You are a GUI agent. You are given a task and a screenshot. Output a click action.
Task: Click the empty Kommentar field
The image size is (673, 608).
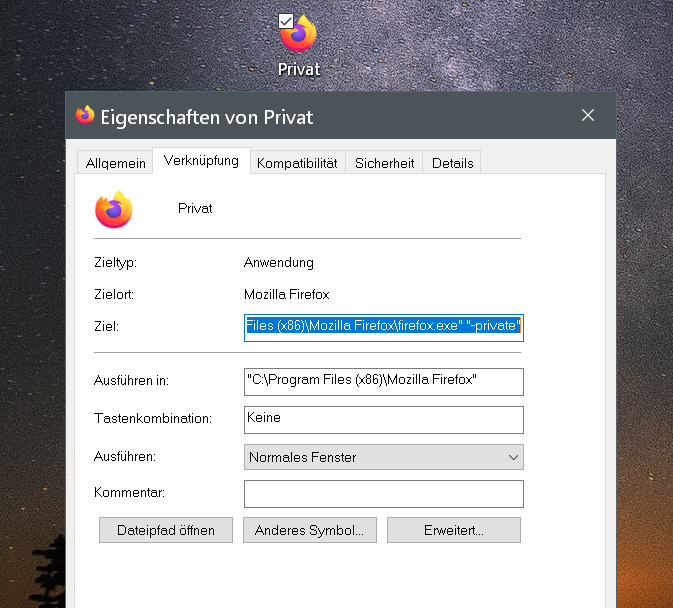(x=384, y=494)
